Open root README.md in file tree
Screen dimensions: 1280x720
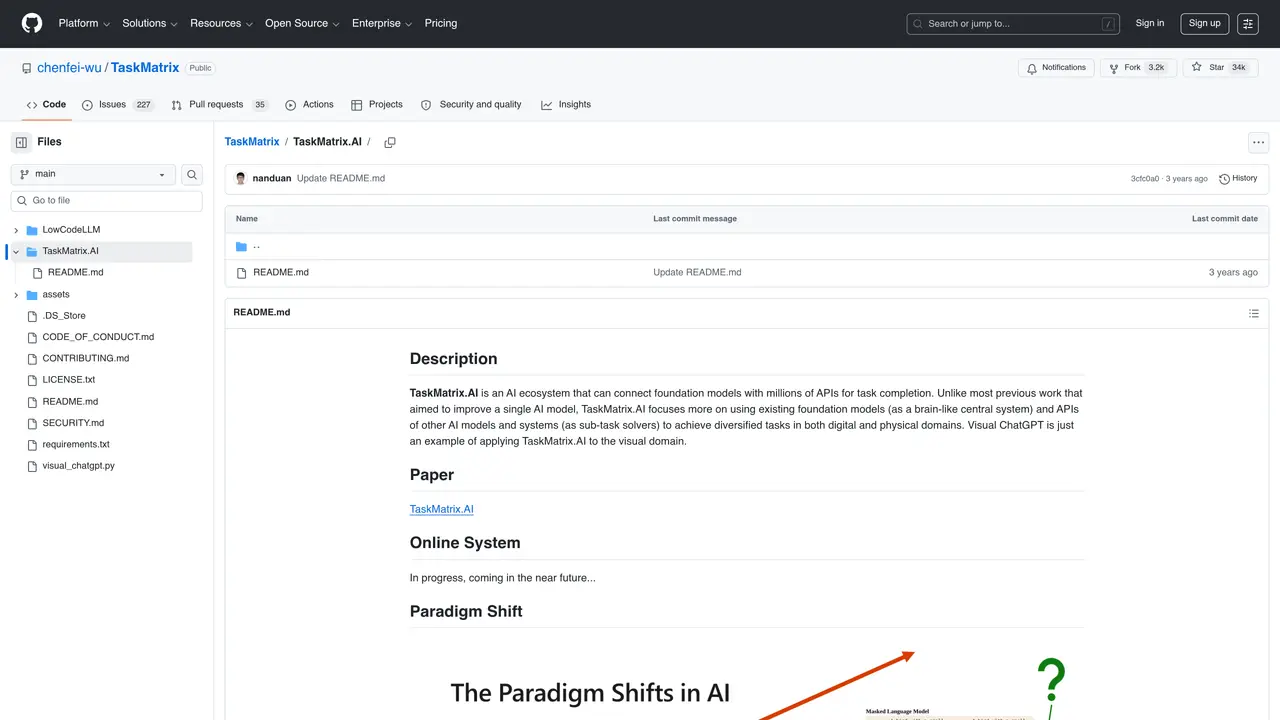(x=70, y=401)
